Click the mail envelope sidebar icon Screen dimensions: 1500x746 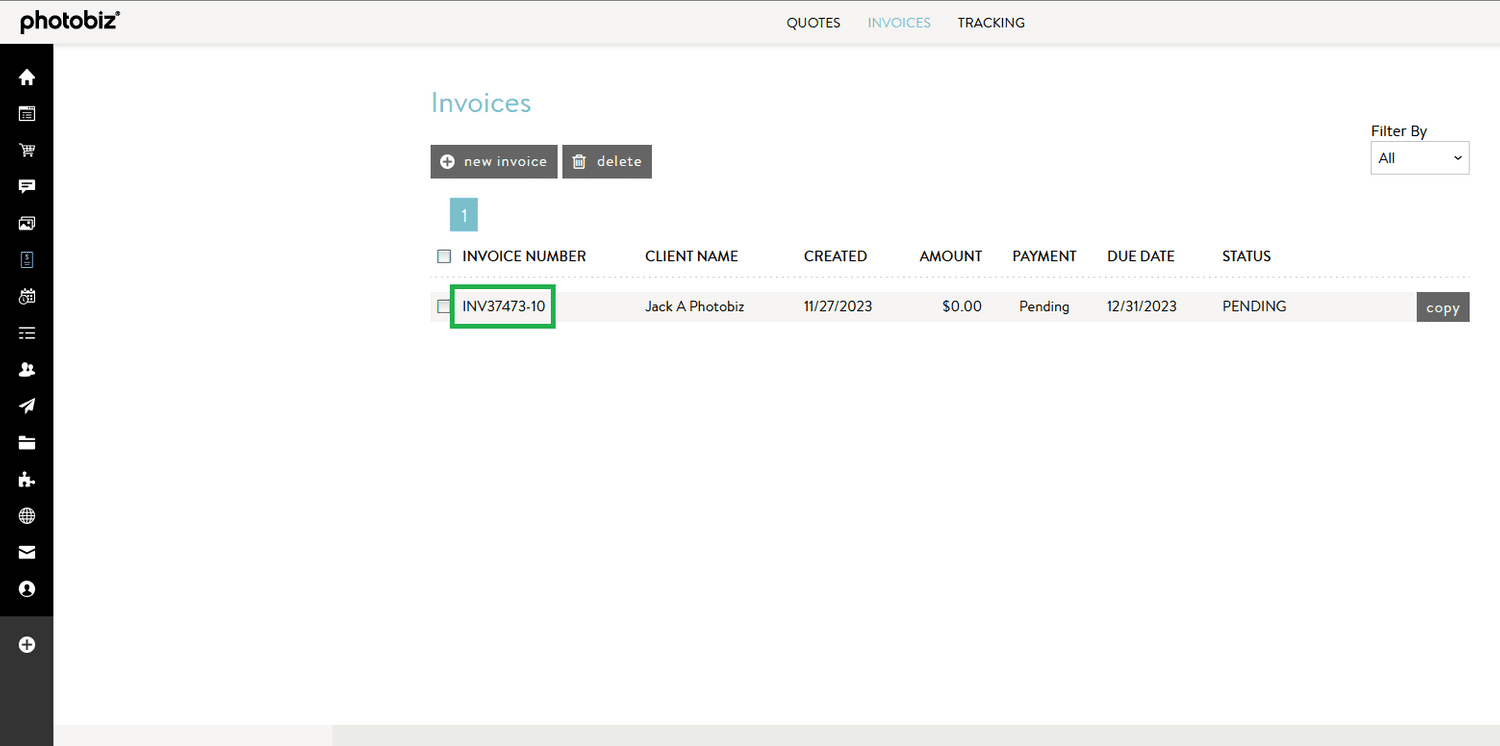pos(26,552)
